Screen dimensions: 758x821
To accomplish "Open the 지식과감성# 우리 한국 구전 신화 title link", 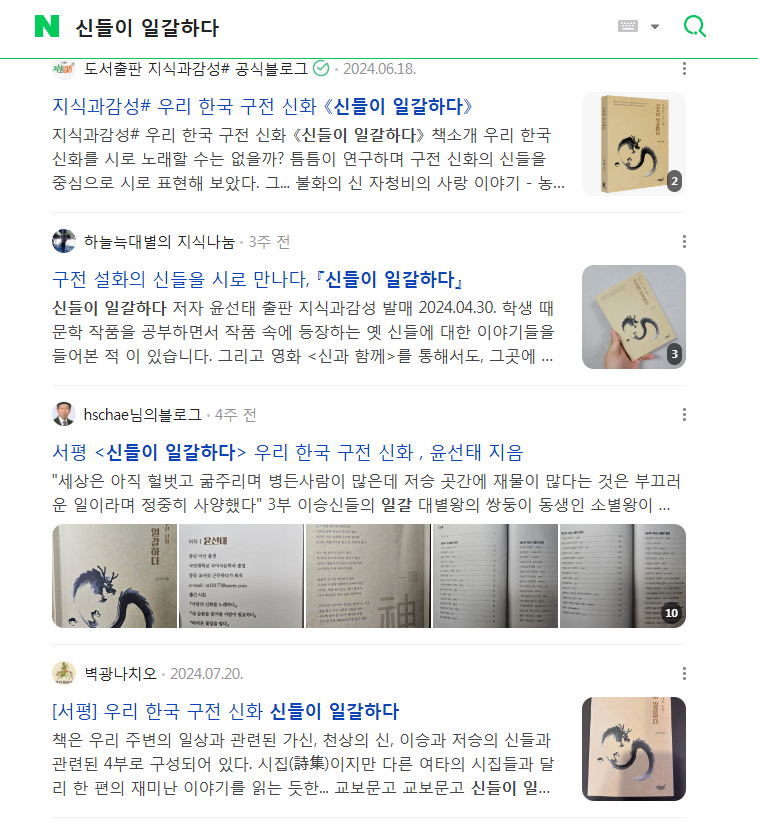I will [262, 106].
